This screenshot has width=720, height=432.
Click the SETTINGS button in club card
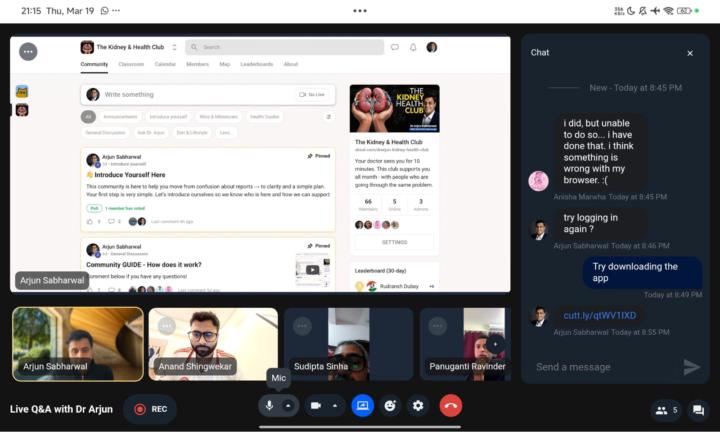394,242
